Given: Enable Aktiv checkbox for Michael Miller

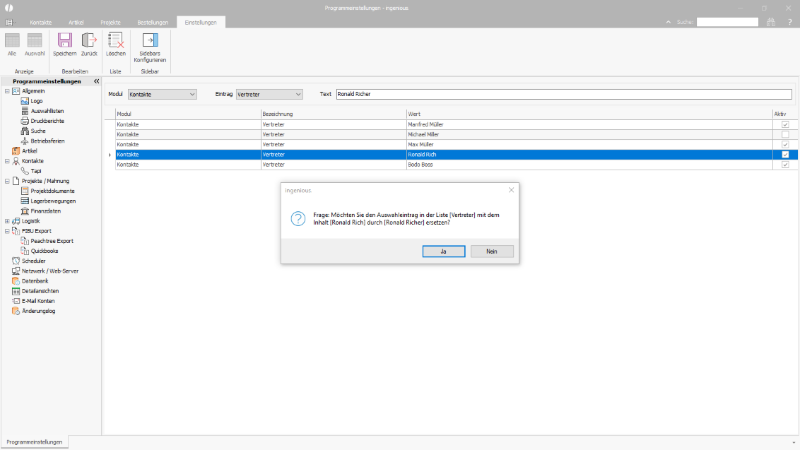Looking at the screenshot, I should click(785, 135).
